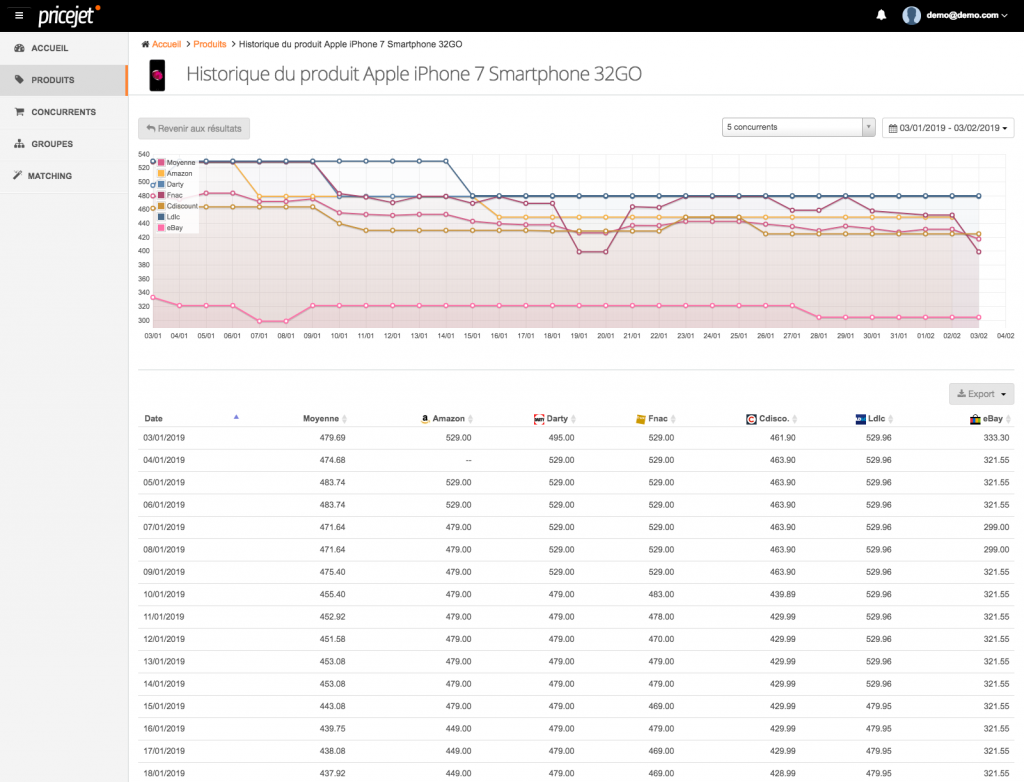Click the Ldlc logo in table header

860,419
